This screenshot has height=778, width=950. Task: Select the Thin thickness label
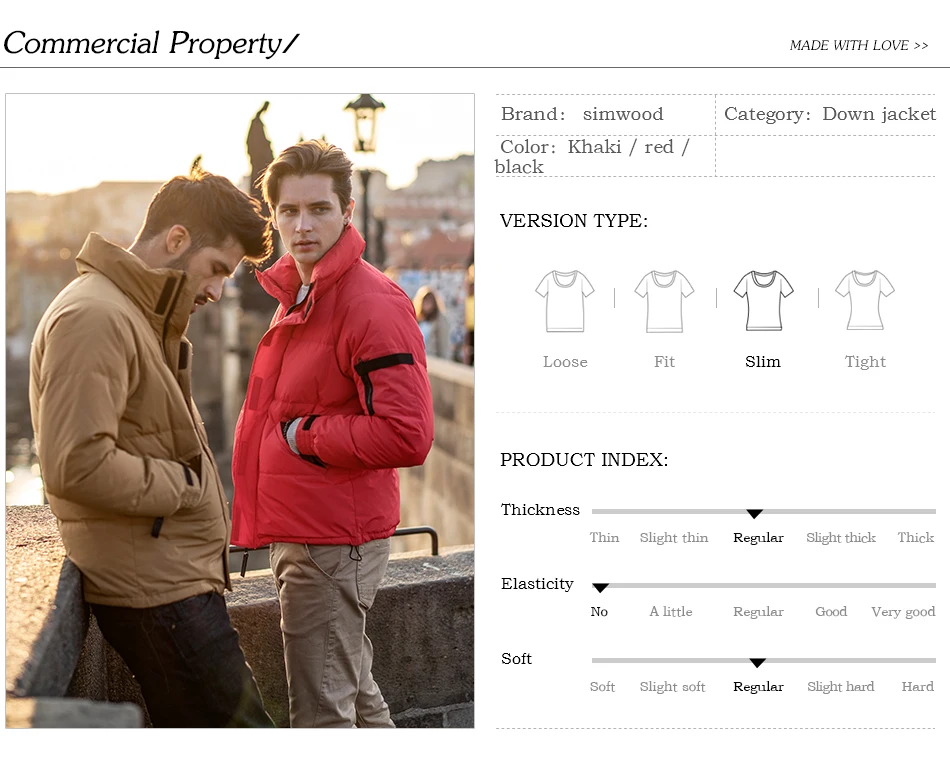click(x=604, y=537)
